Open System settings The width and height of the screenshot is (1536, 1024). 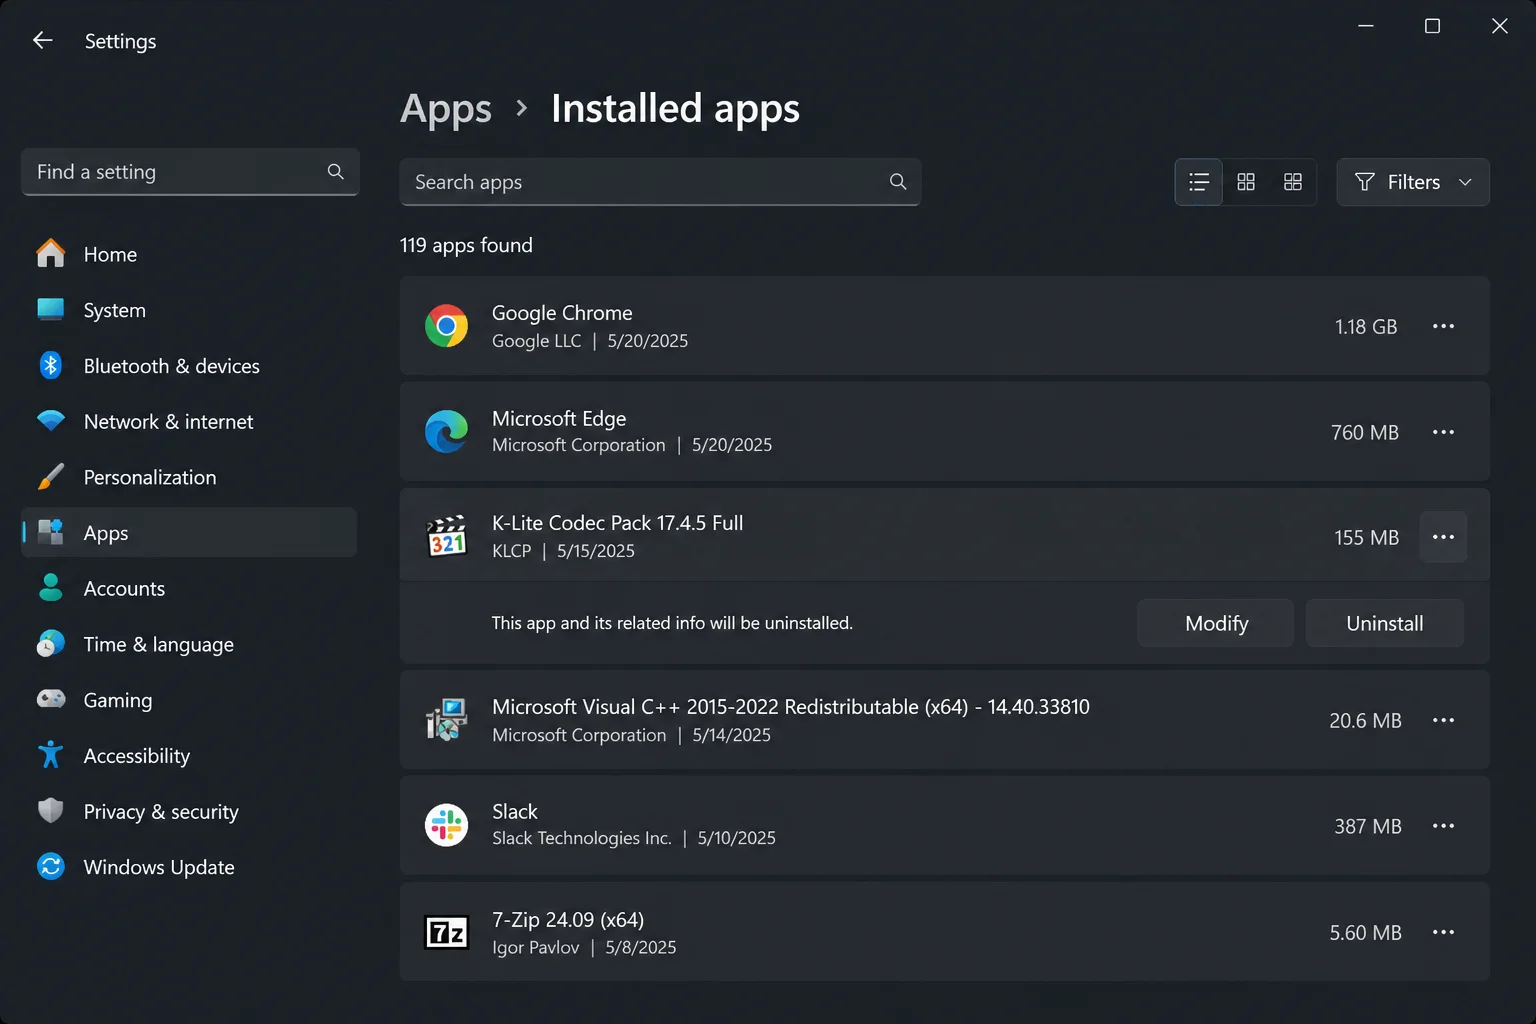(189, 310)
